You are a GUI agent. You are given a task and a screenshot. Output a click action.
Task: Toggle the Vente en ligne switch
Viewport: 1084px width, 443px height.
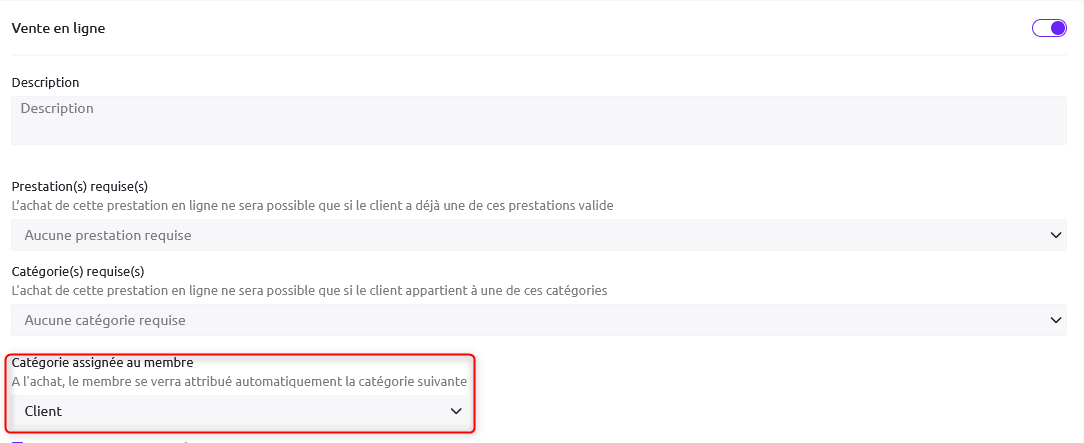coord(1049,28)
